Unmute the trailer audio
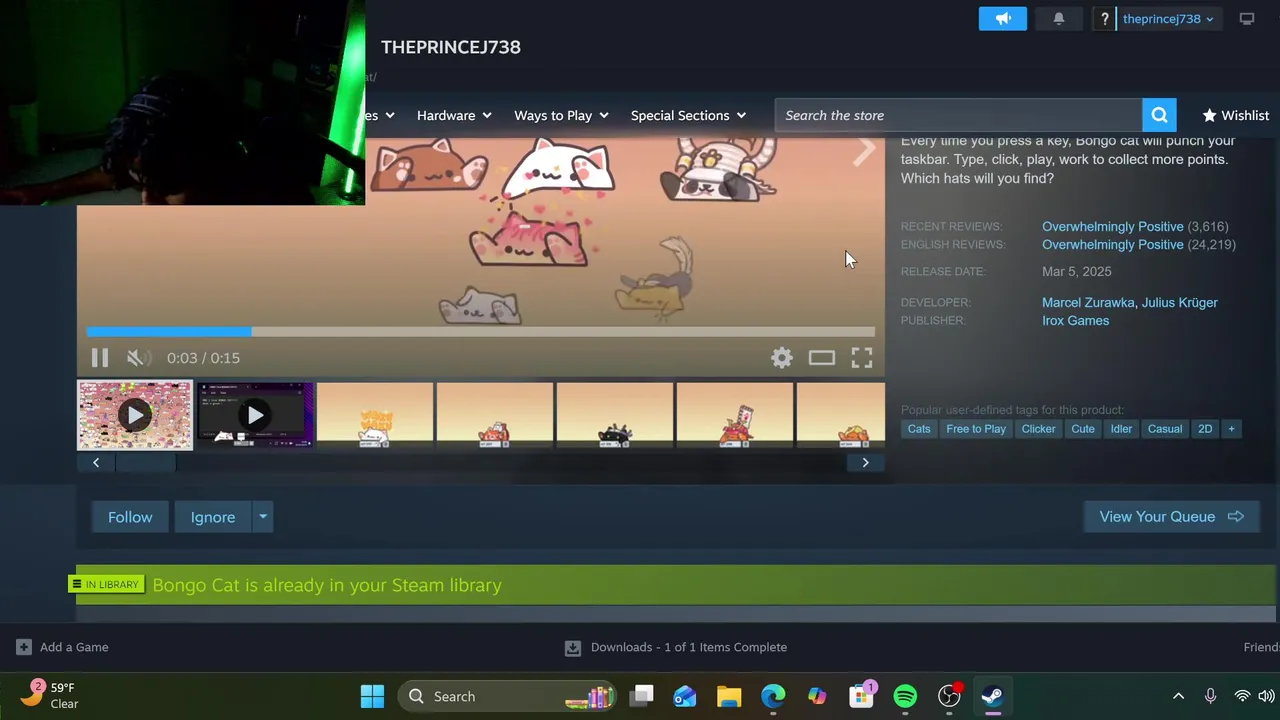Viewport: 1280px width, 720px height. pos(137,358)
